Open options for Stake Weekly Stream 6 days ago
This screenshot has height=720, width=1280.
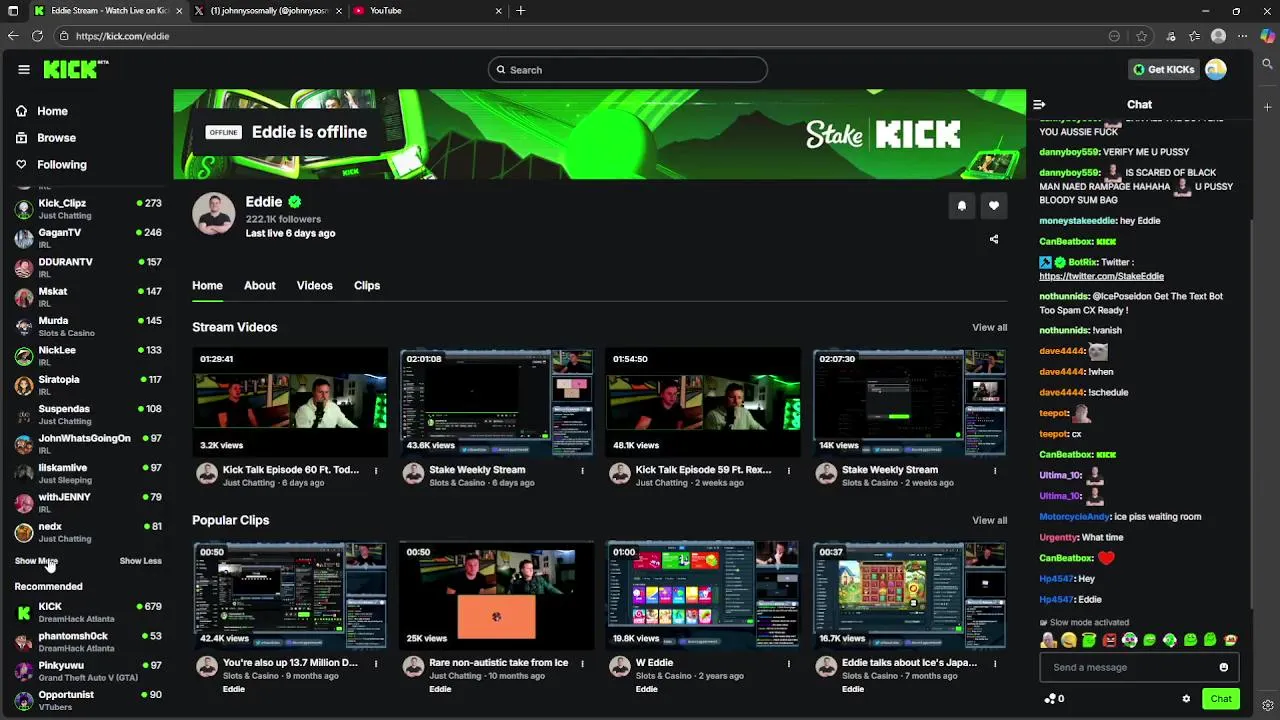click(x=583, y=471)
